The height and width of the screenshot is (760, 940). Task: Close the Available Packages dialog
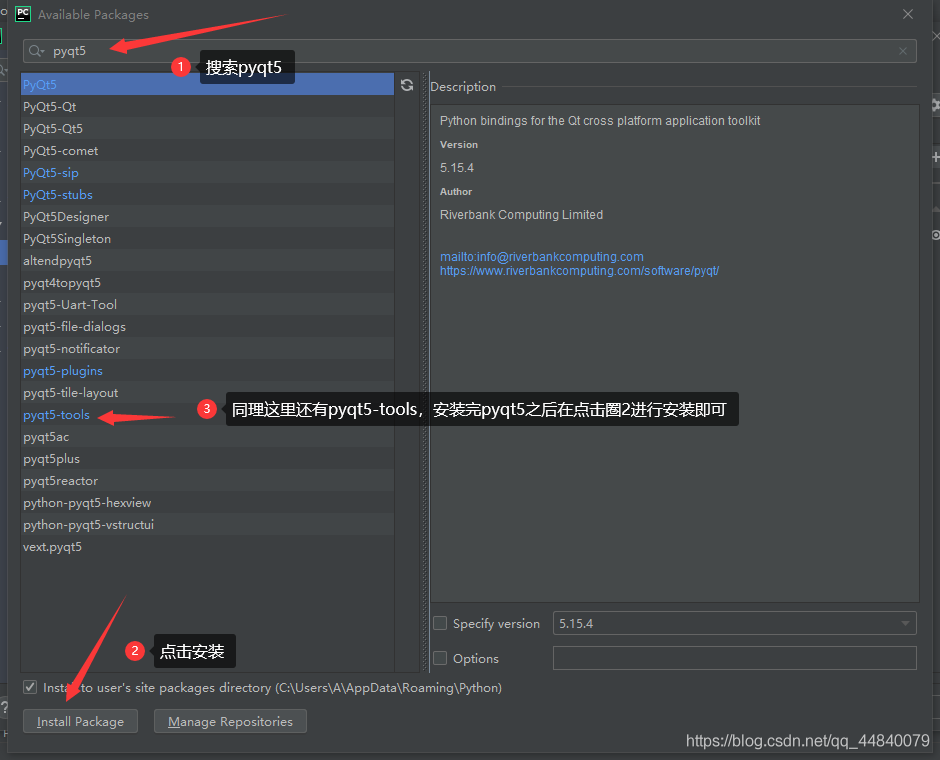click(908, 14)
